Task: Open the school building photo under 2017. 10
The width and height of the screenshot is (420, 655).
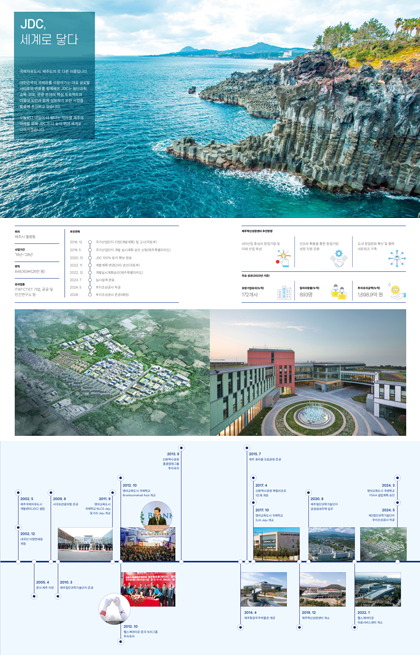Action: point(276,544)
